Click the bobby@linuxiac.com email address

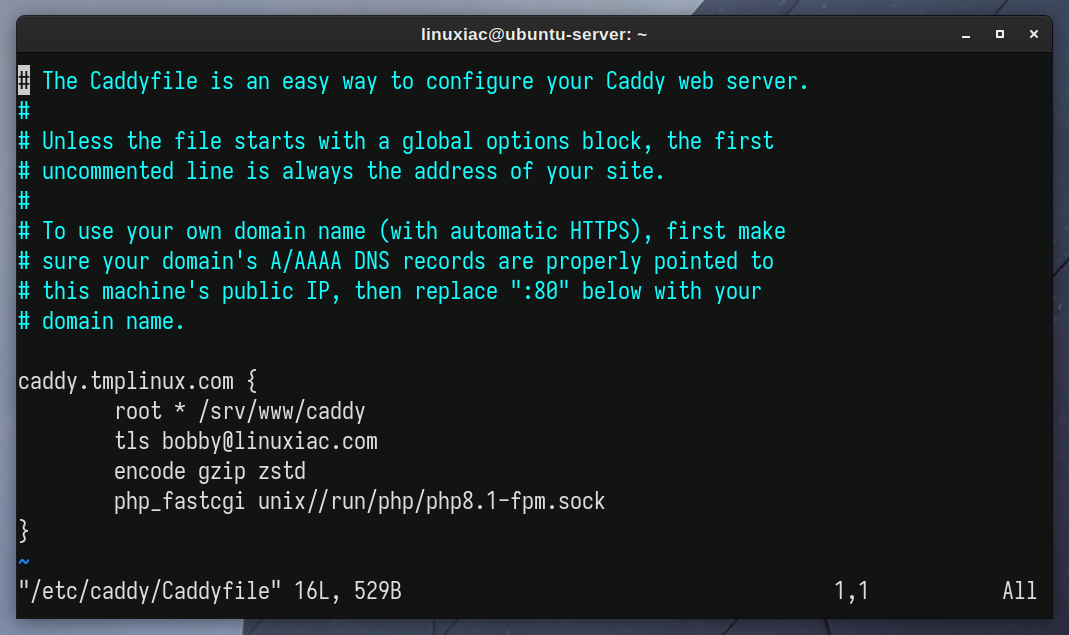[269, 441]
